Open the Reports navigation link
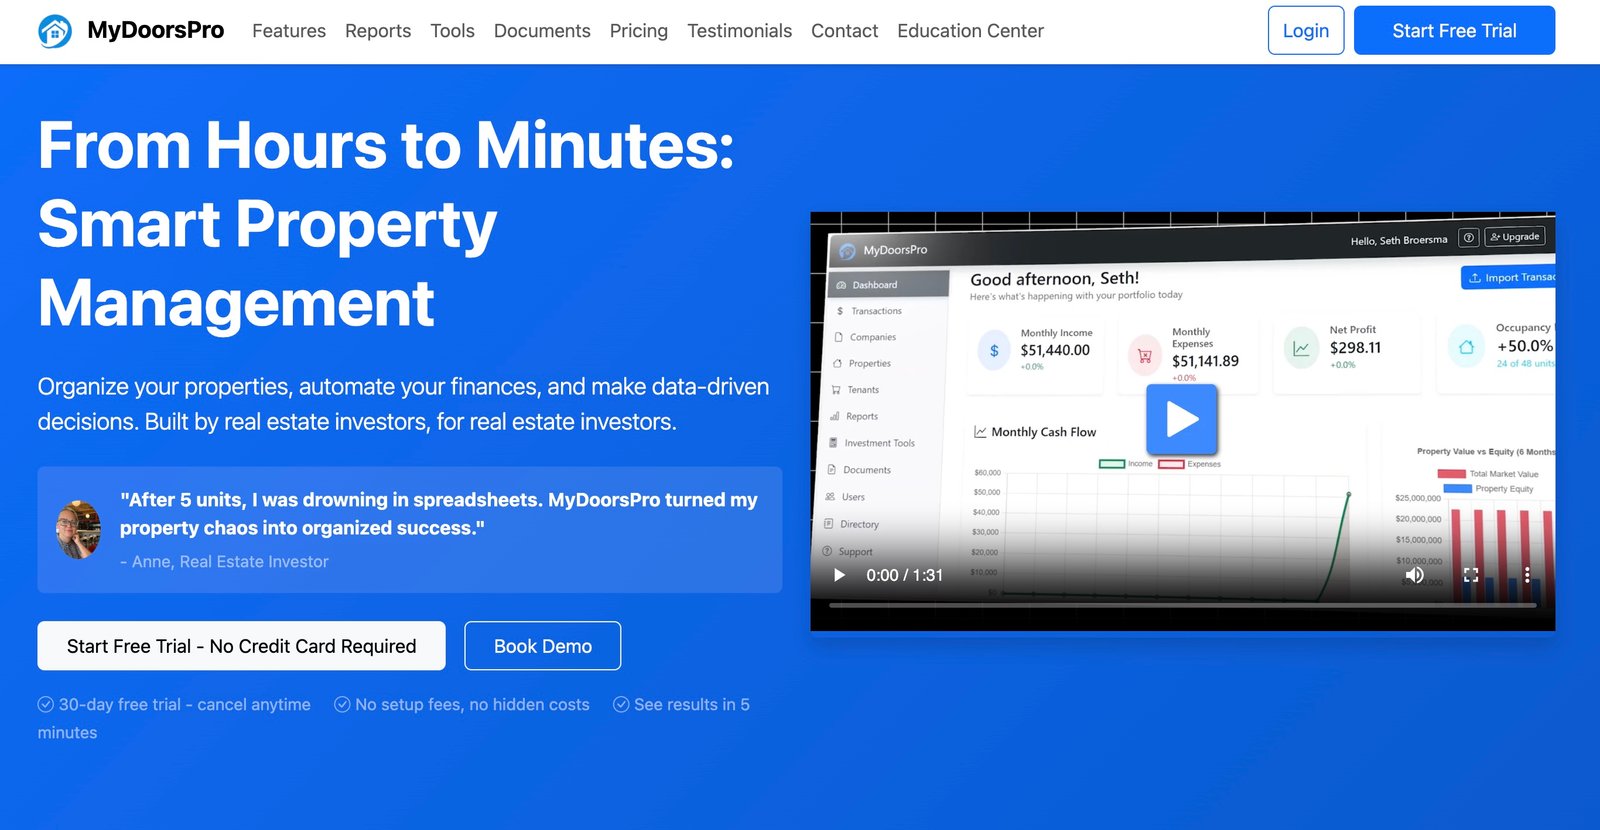 378,31
